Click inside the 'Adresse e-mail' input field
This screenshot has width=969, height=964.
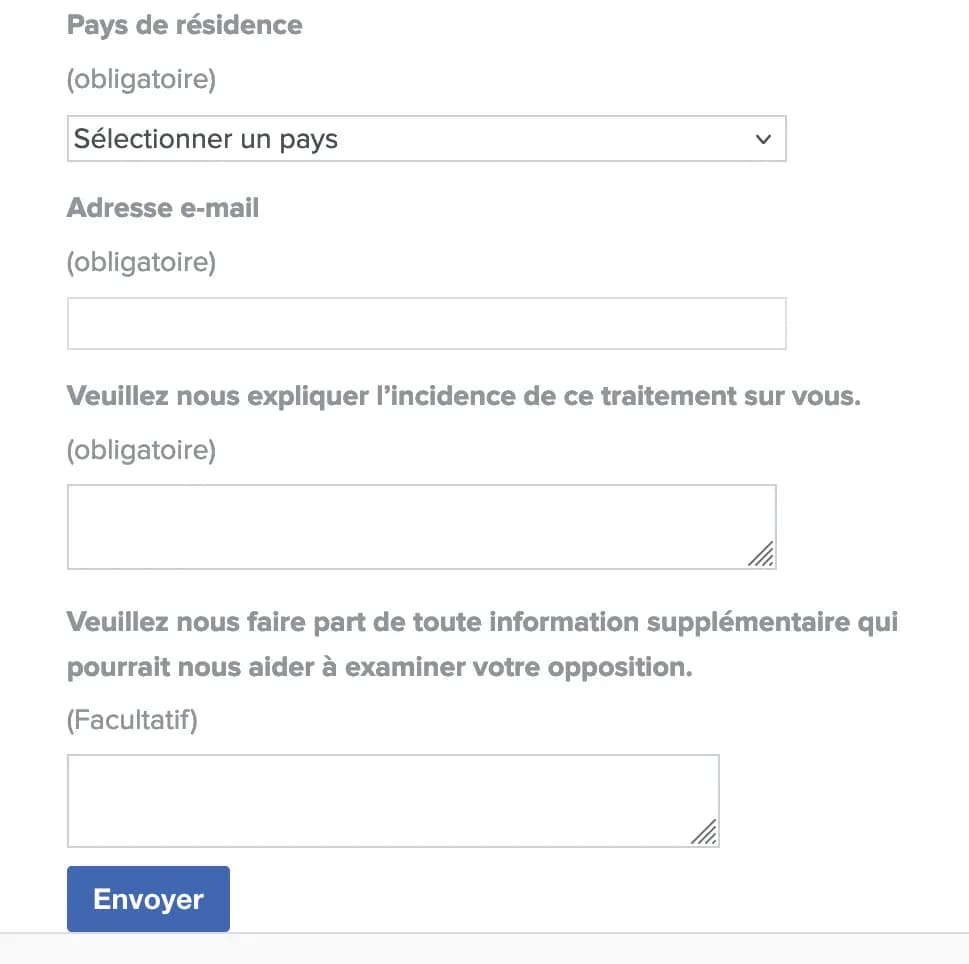[x=427, y=323]
